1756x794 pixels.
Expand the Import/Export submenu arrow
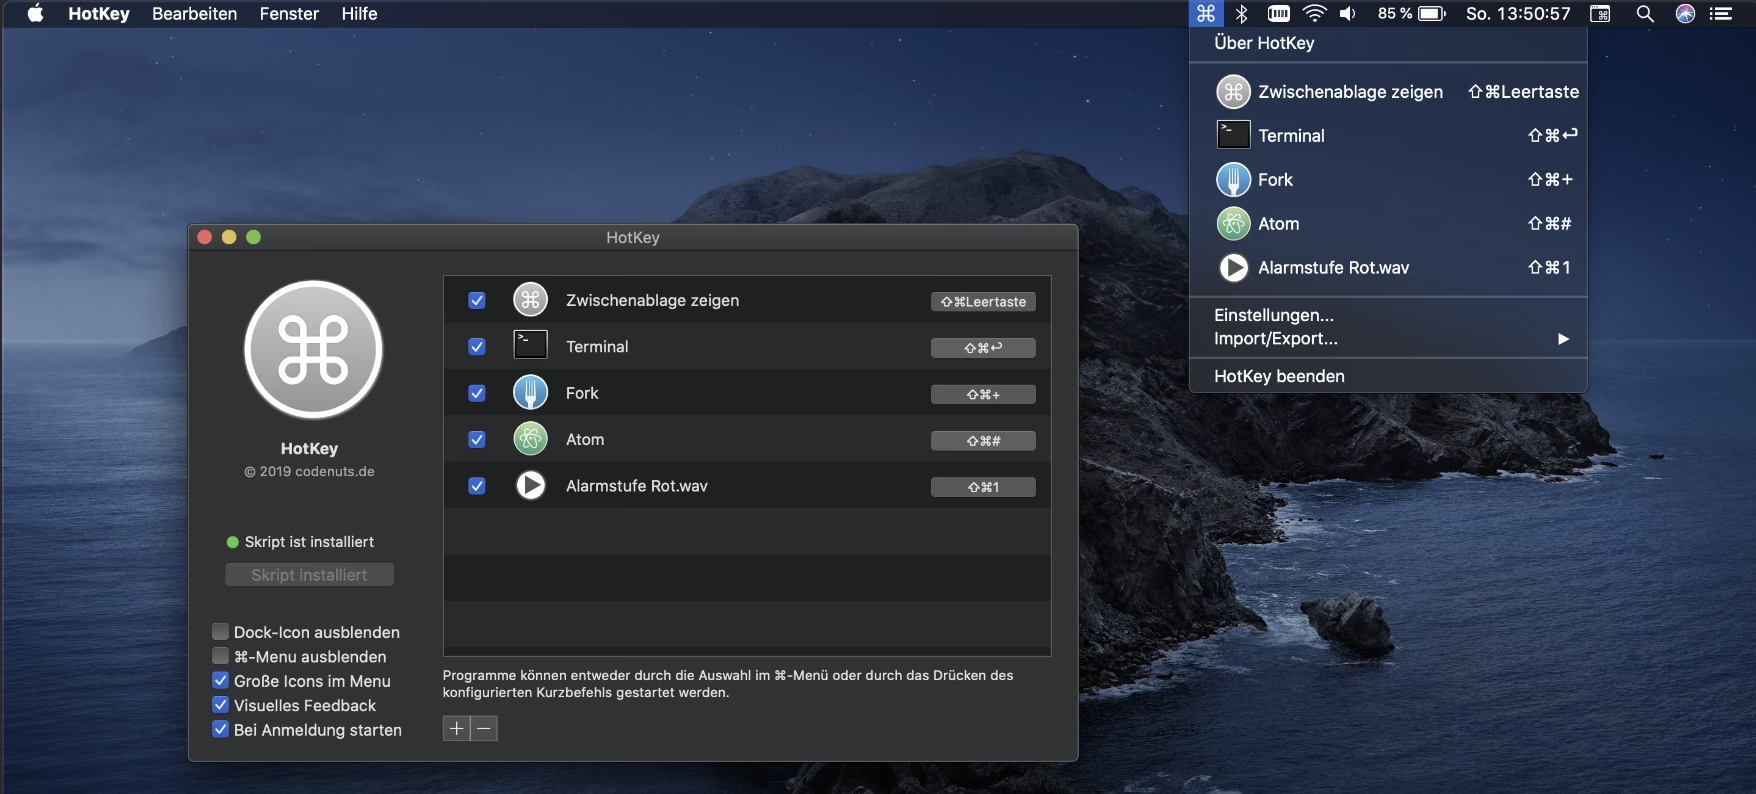1563,339
